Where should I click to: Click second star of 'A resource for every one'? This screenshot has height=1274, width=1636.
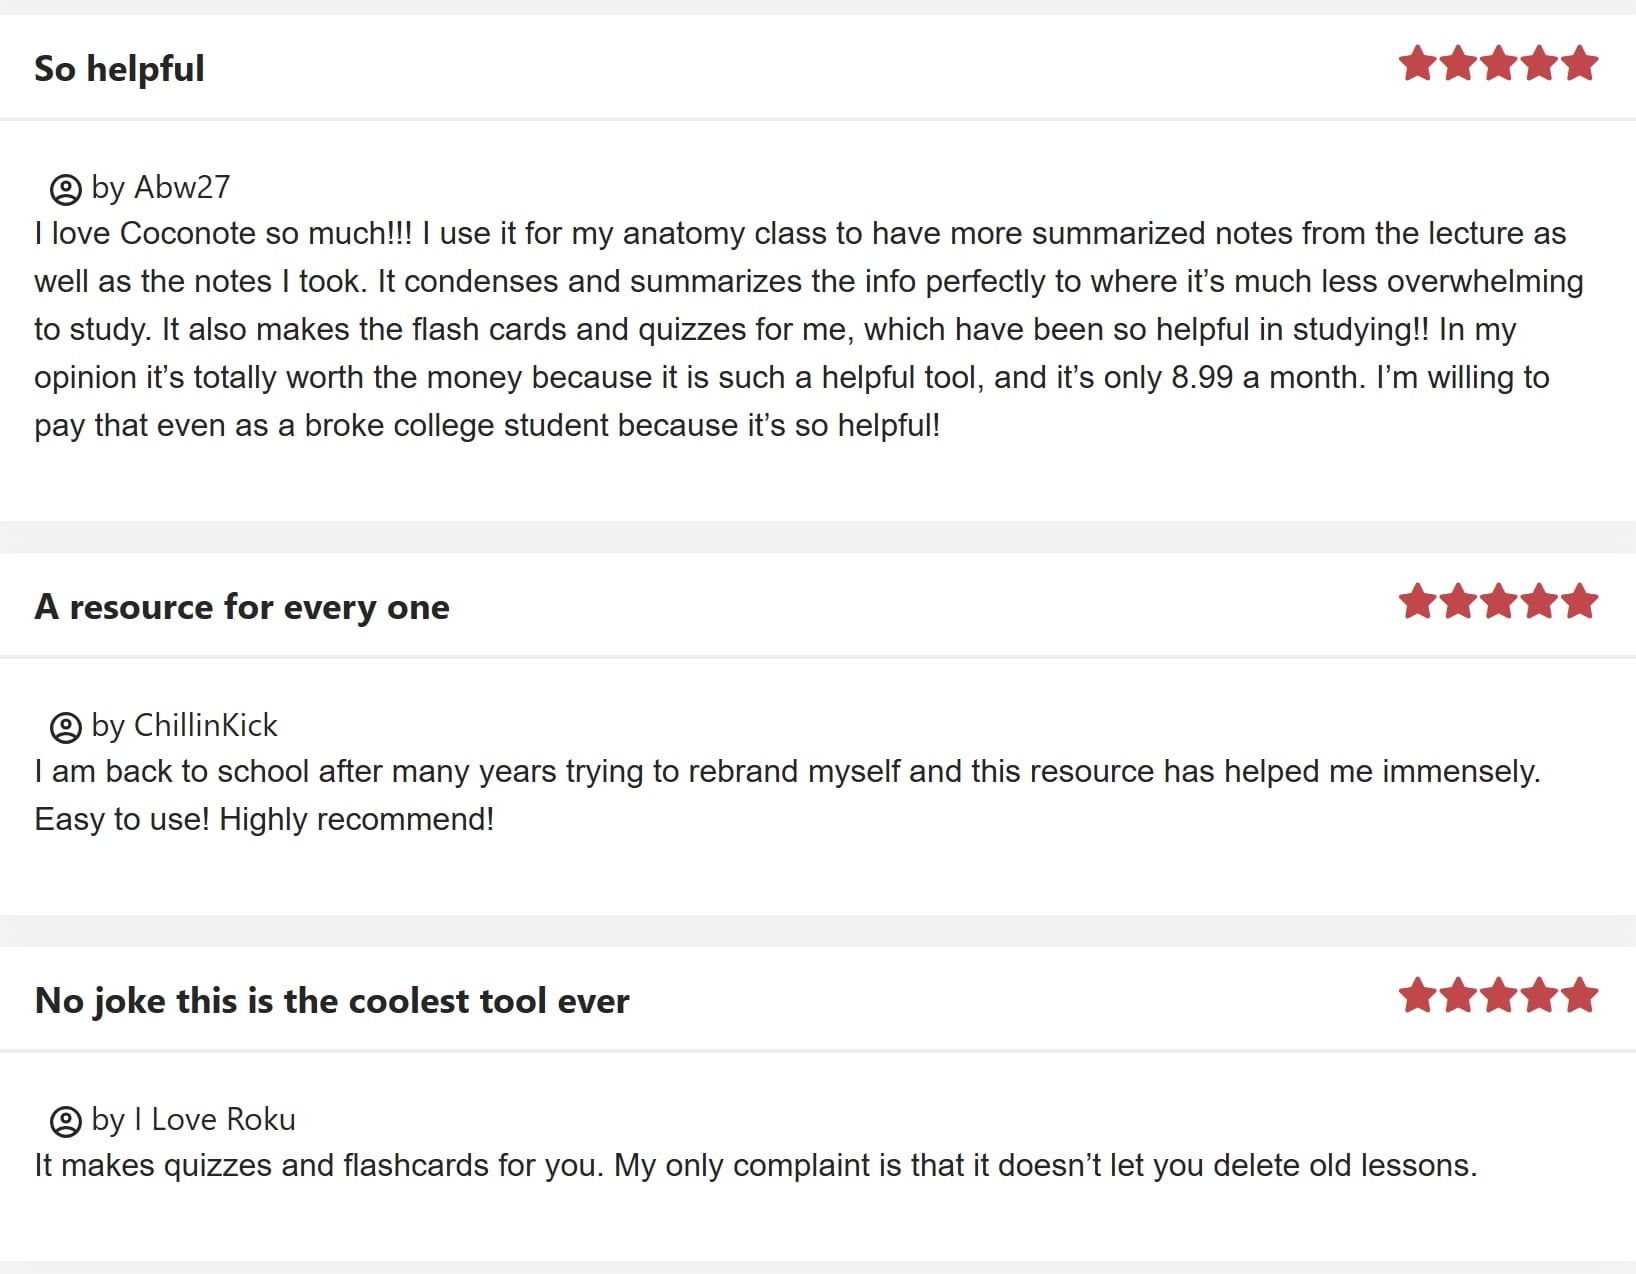point(1459,601)
